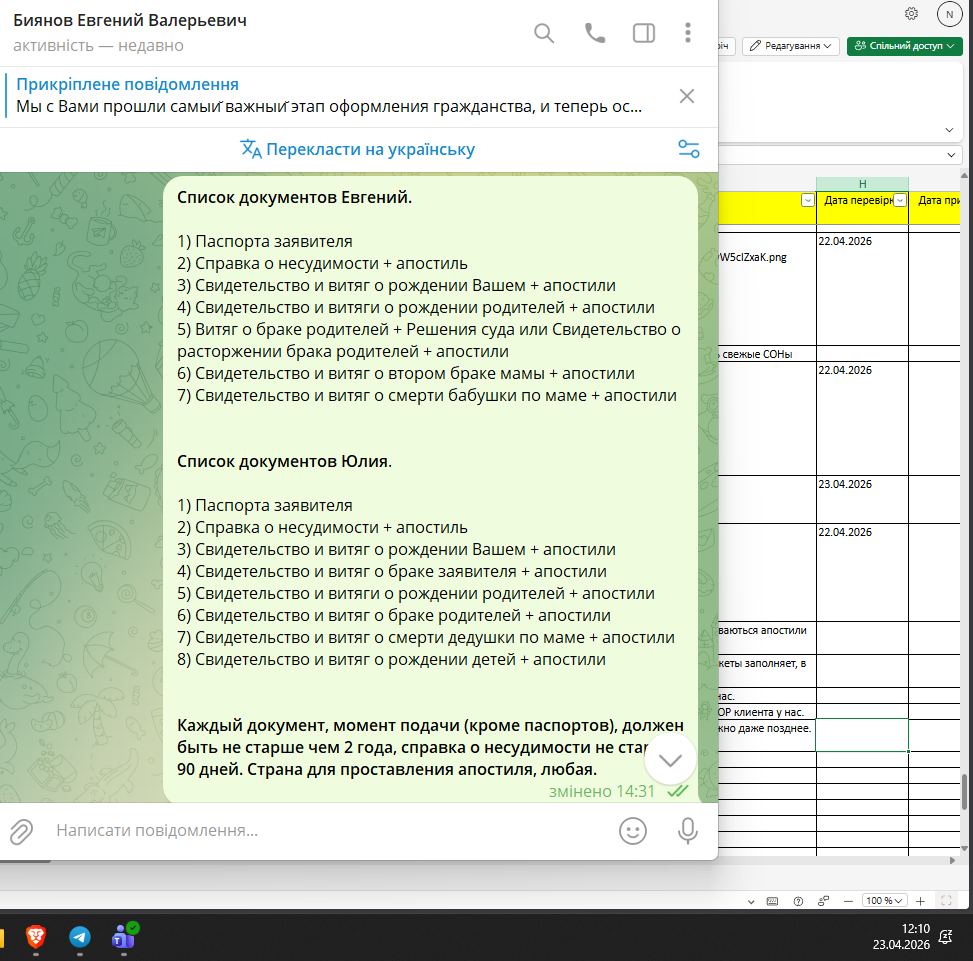Open the help question-mark icon
Screen dimensions: 973x961
[x=799, y=901]
